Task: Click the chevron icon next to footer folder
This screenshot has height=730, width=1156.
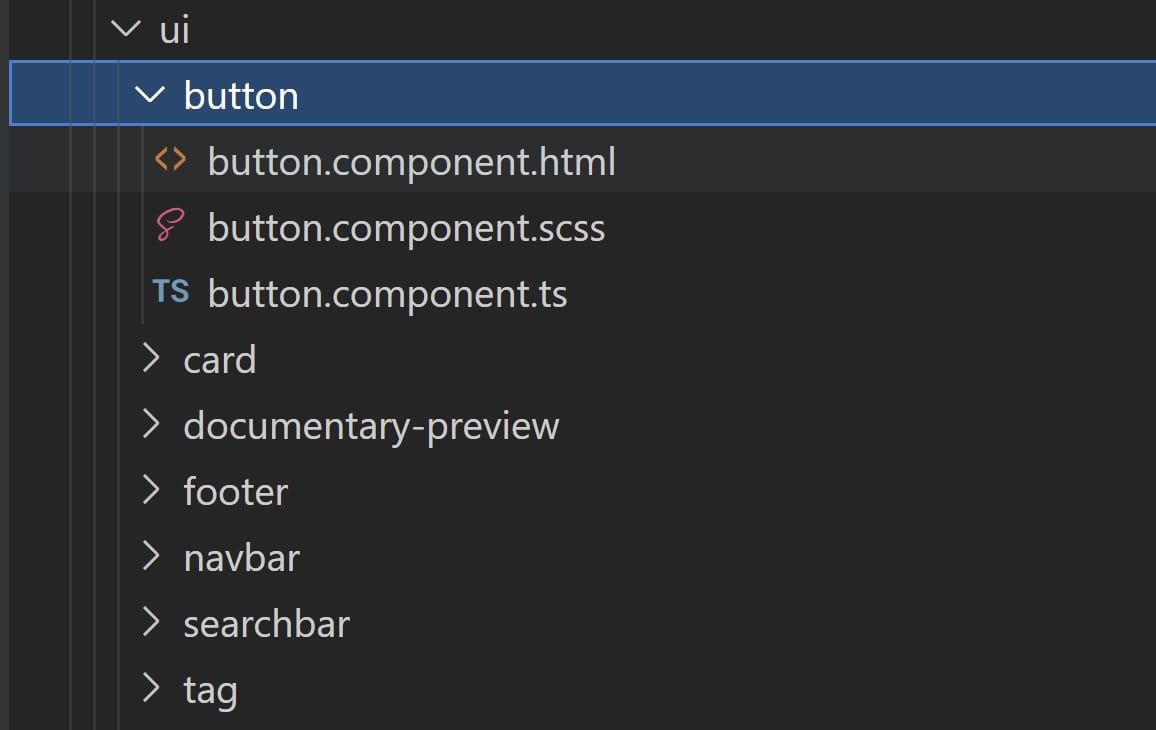Action: pyautogui.click(x=152, y=491)
